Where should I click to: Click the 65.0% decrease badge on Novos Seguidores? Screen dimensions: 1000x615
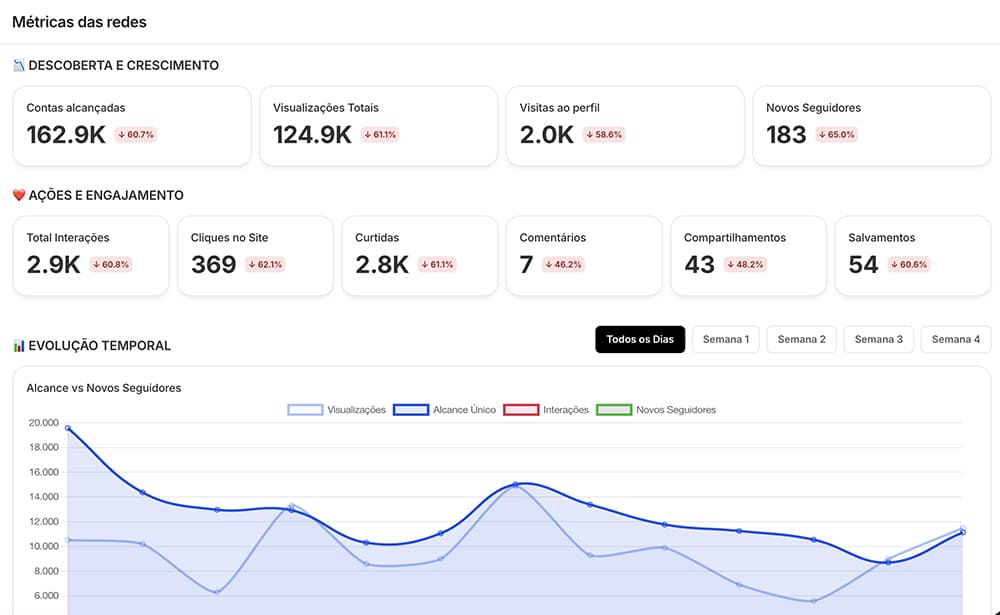pyautogui.click(x=836, y=135)
